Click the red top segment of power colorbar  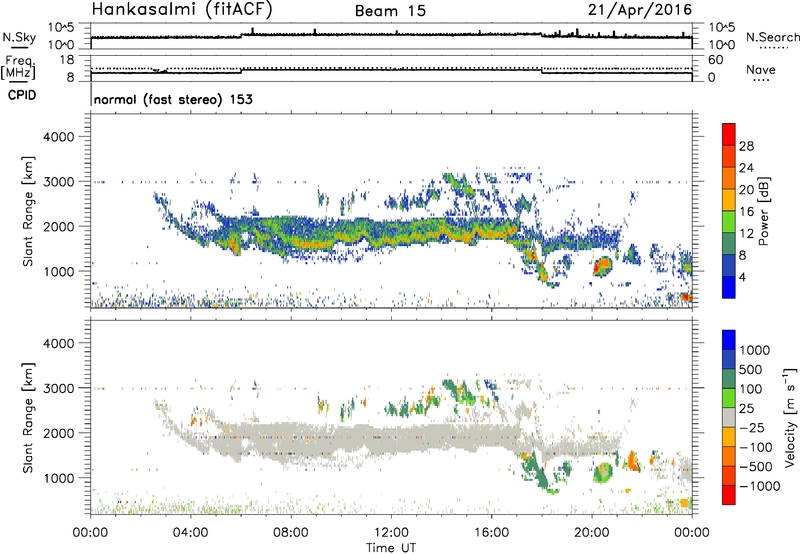coord(729,134)
